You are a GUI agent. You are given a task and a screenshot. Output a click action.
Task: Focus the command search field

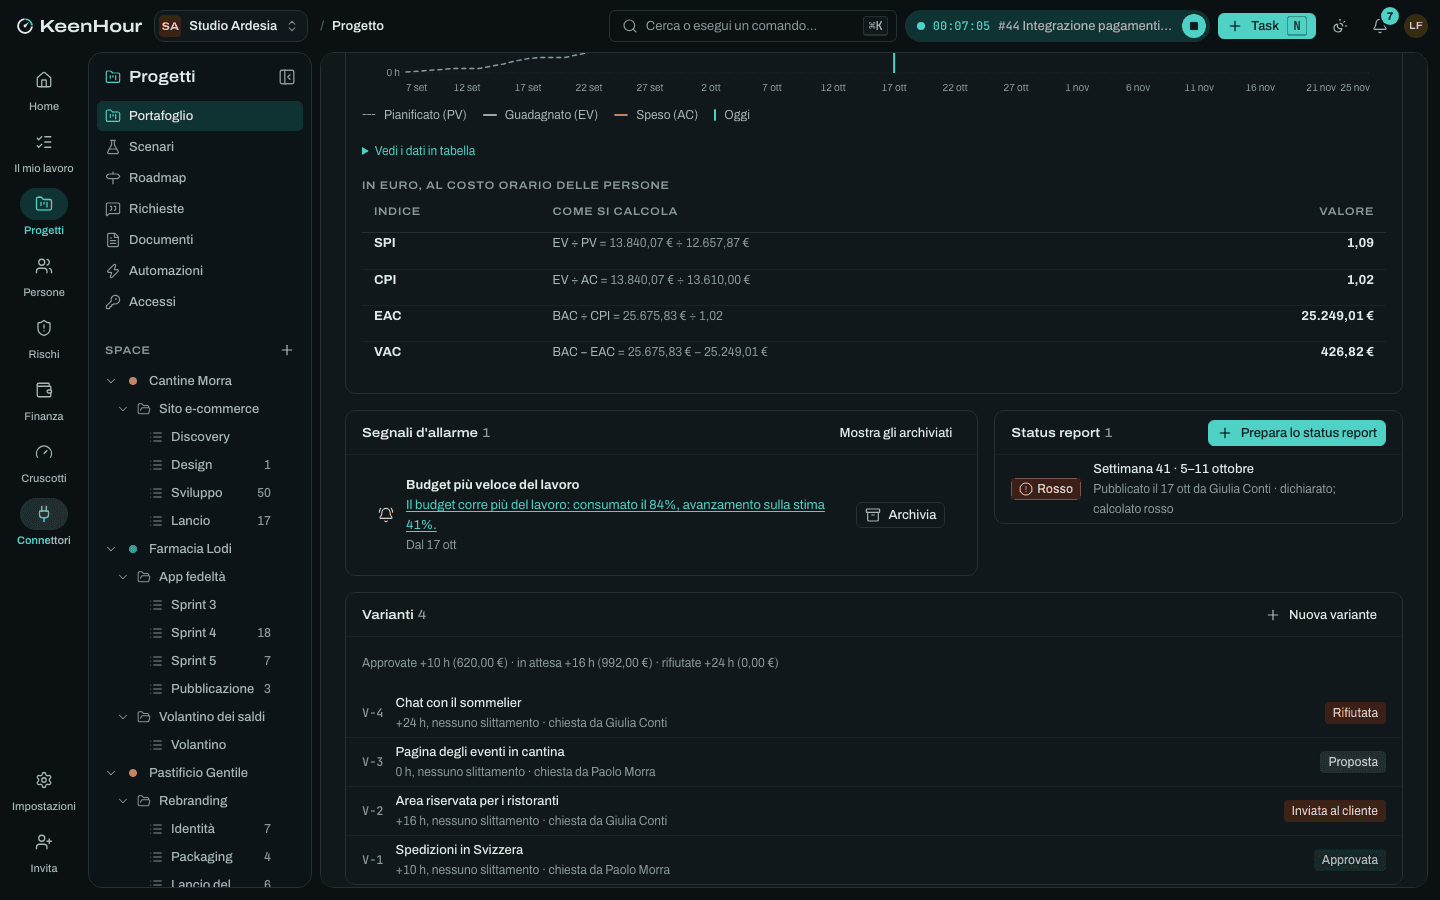tap(753, 26)
